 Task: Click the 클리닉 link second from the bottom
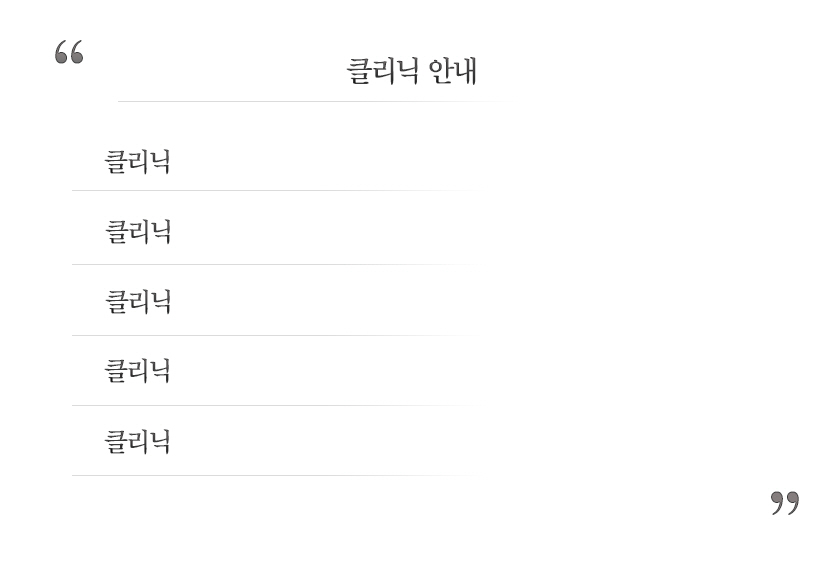138,372
